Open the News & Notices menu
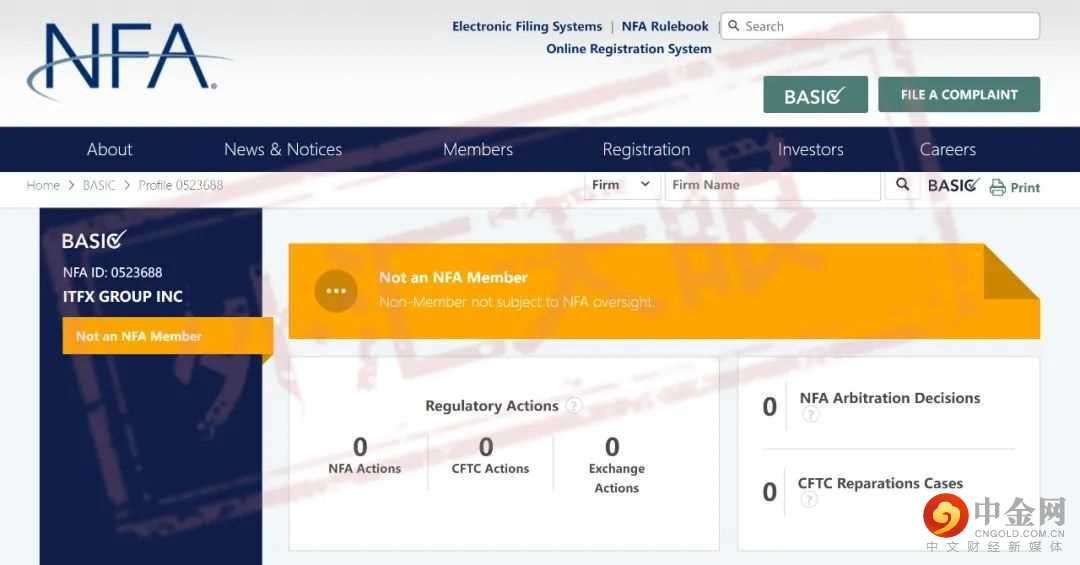Screen dimensions: 1080x565 tap(283, 149)
